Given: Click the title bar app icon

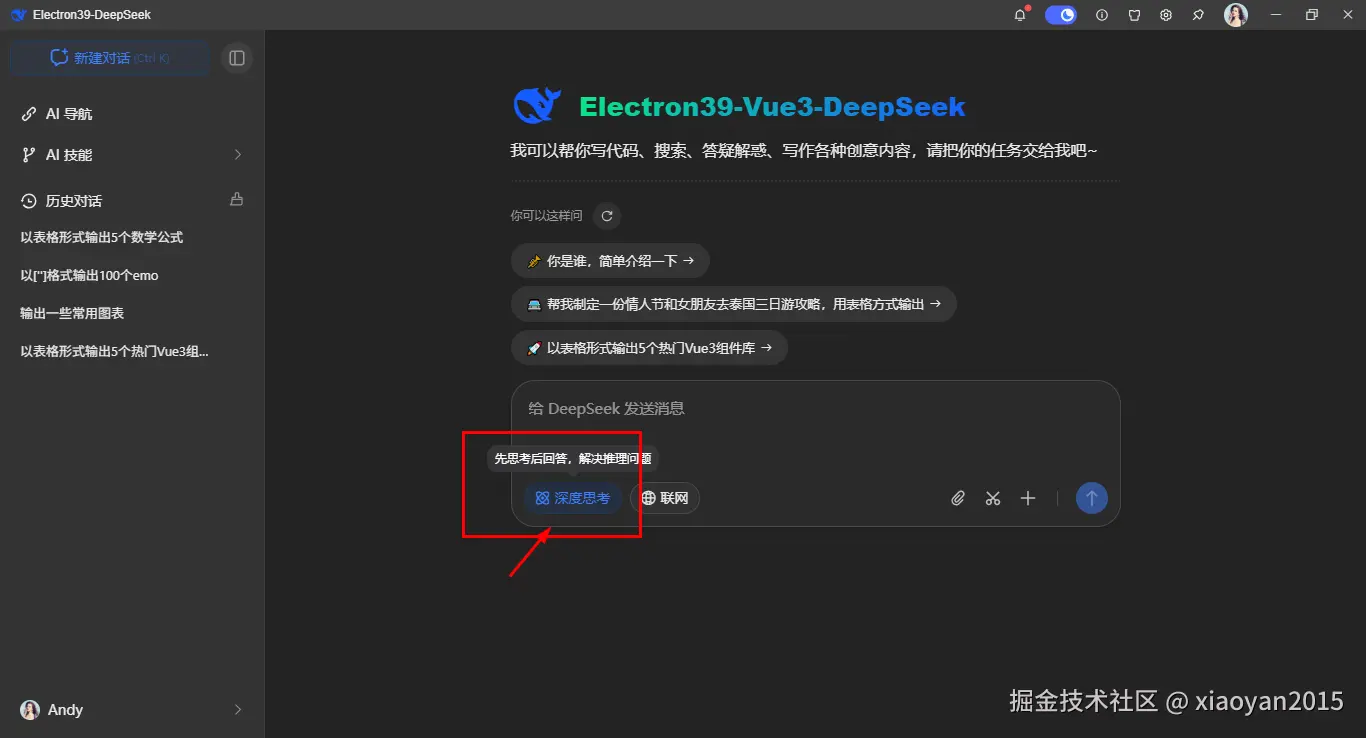Looking at the screenshot, I should point(18,15).
